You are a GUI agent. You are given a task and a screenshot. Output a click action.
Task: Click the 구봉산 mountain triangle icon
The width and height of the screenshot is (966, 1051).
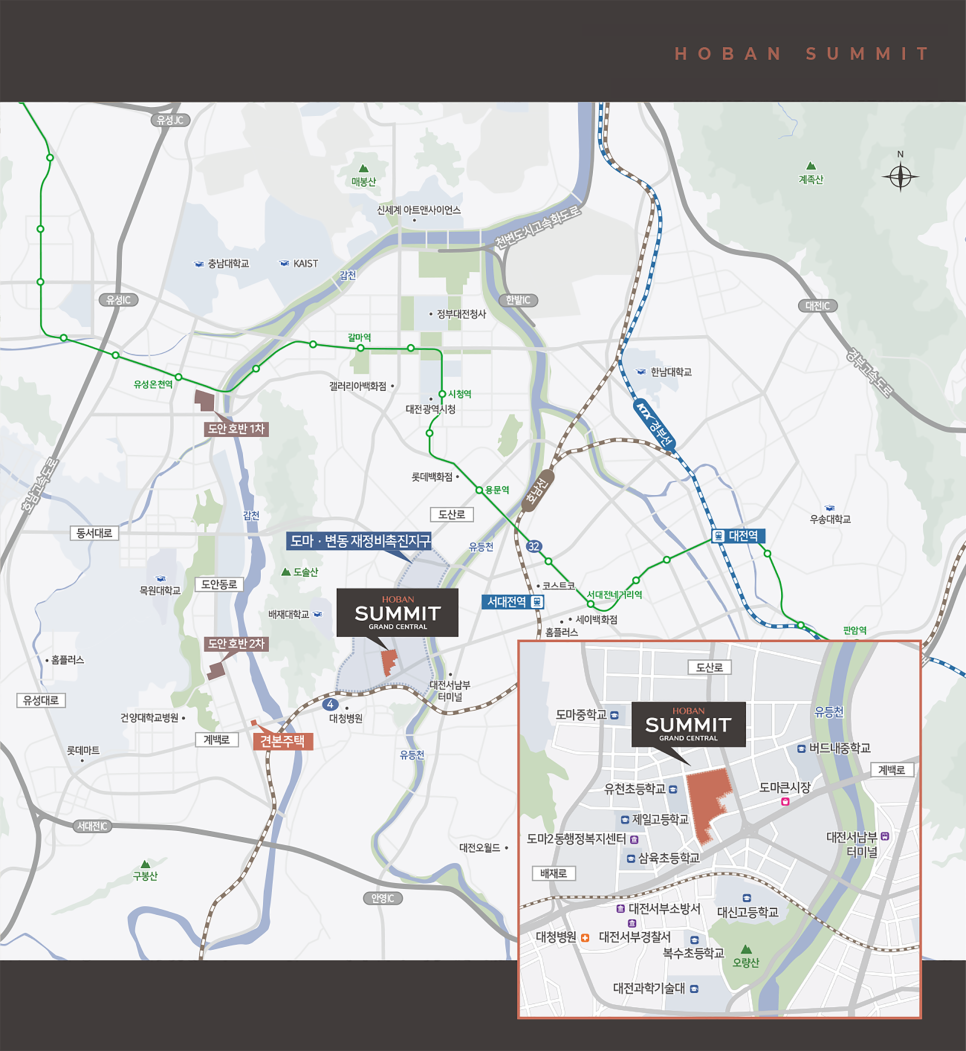(145, 865)
